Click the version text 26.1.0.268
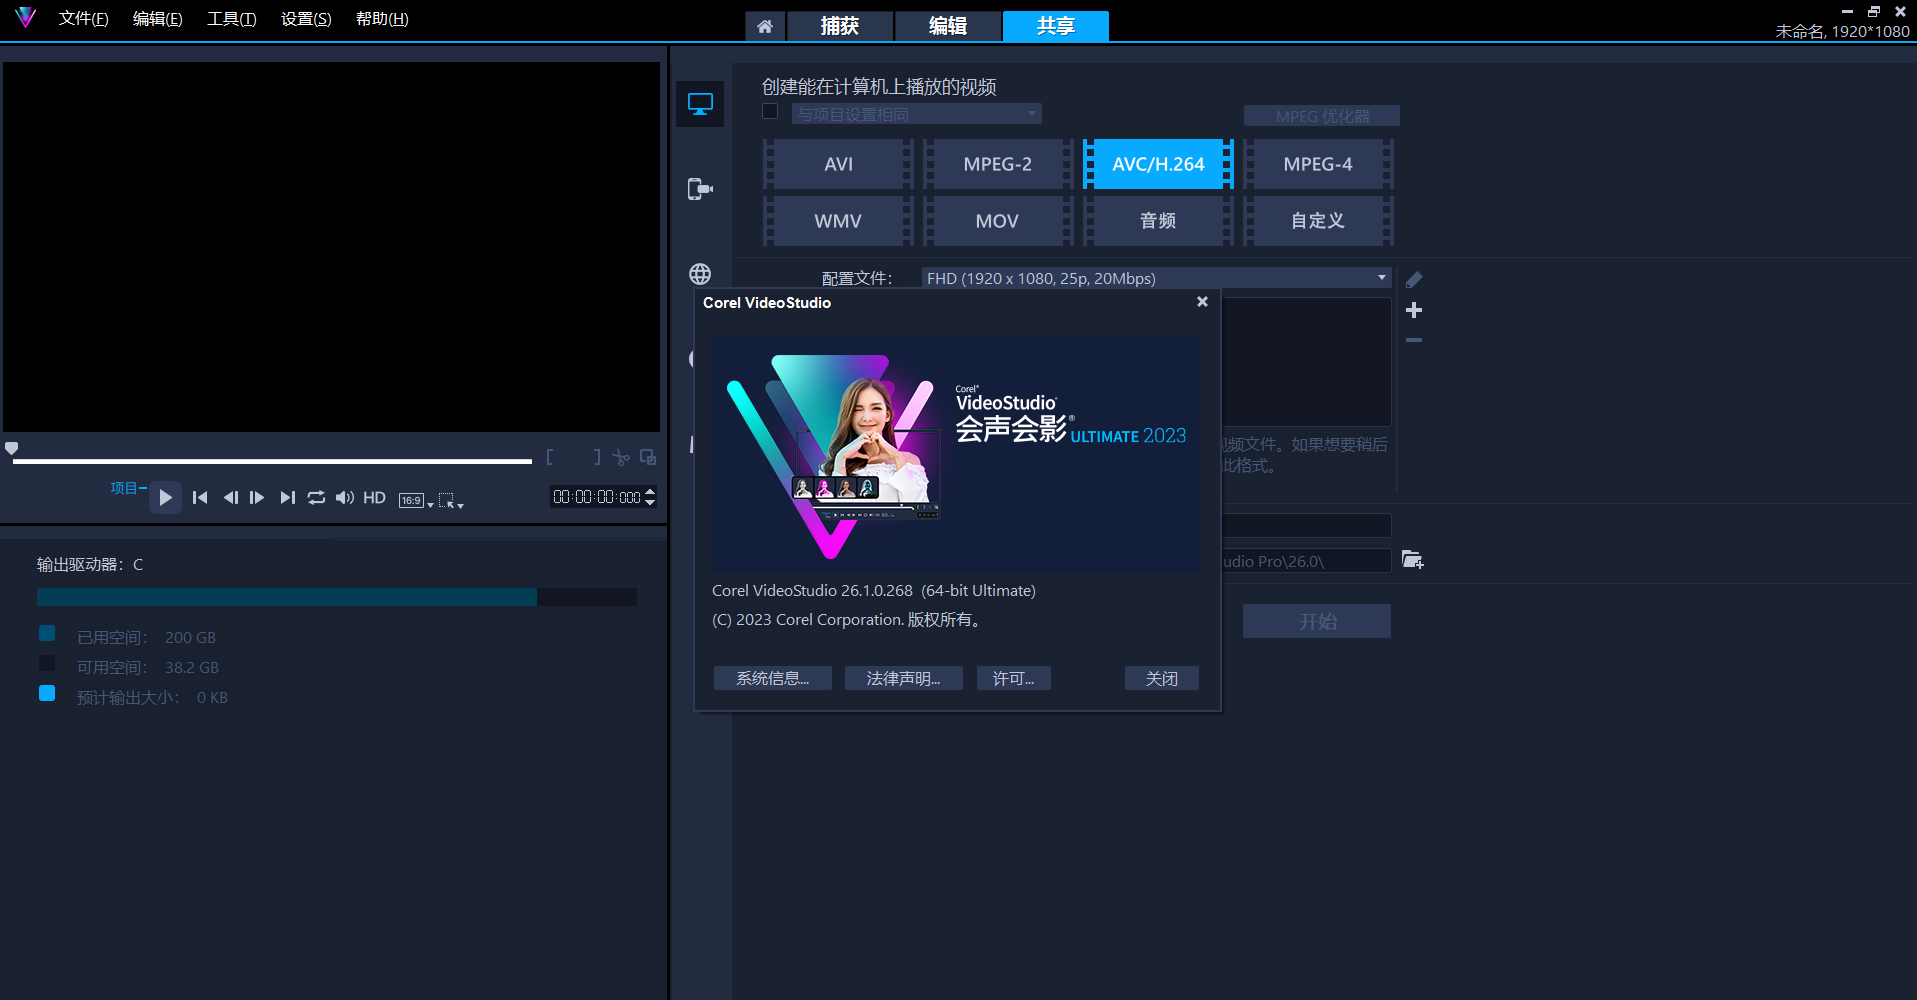Screen dimensions: 1917x1000 (x=877, y=591)
